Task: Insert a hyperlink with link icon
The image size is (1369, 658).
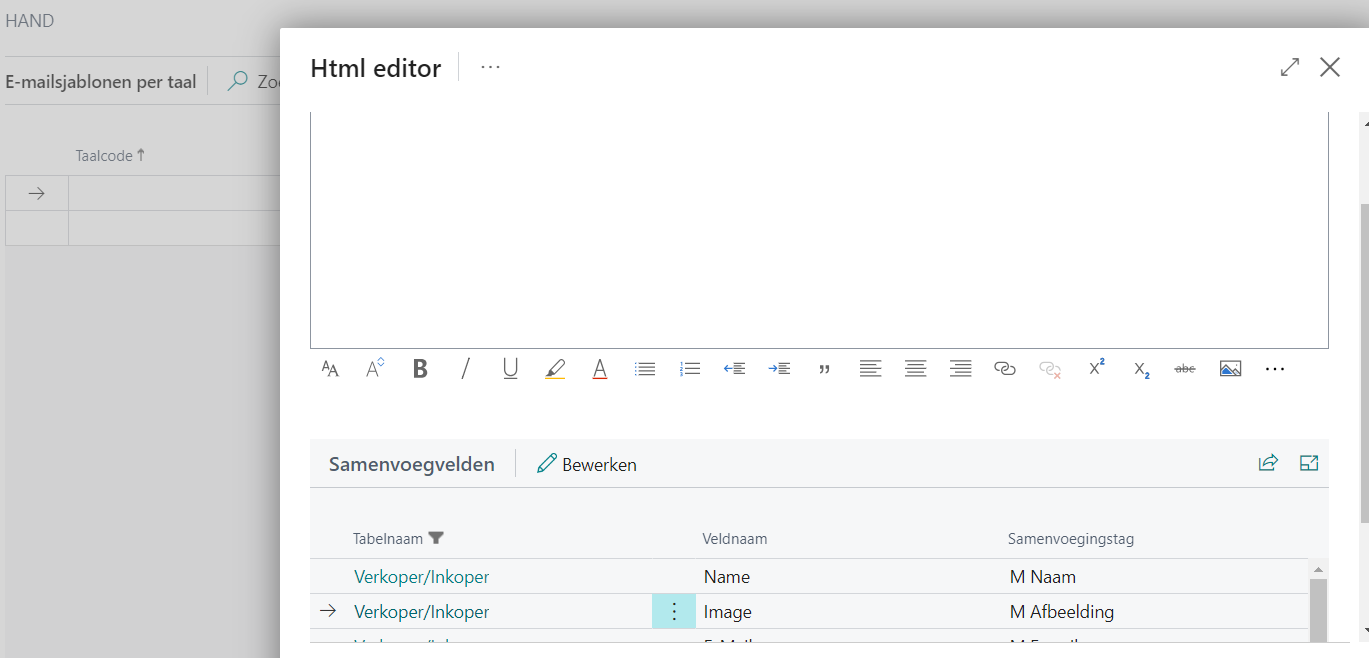Action: click(1005, 369)
